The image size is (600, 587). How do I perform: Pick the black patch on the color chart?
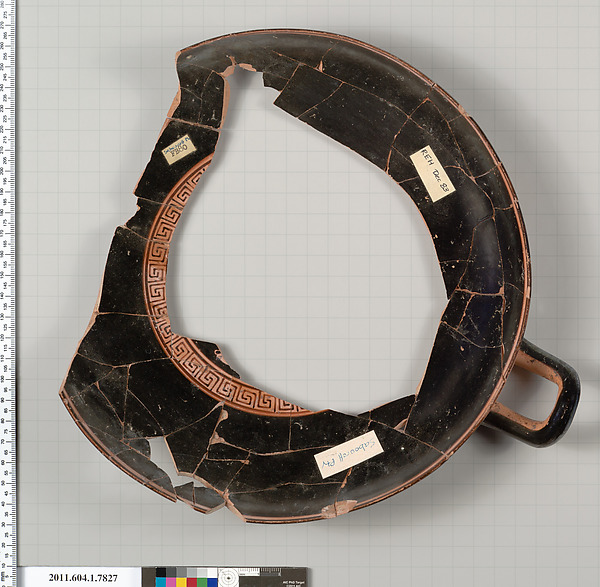161,572
